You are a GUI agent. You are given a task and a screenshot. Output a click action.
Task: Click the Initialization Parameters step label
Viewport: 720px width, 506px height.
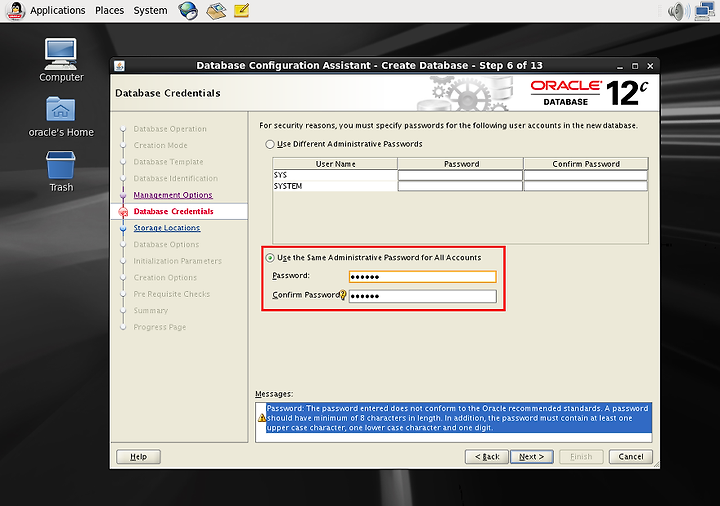coord(177,261)
